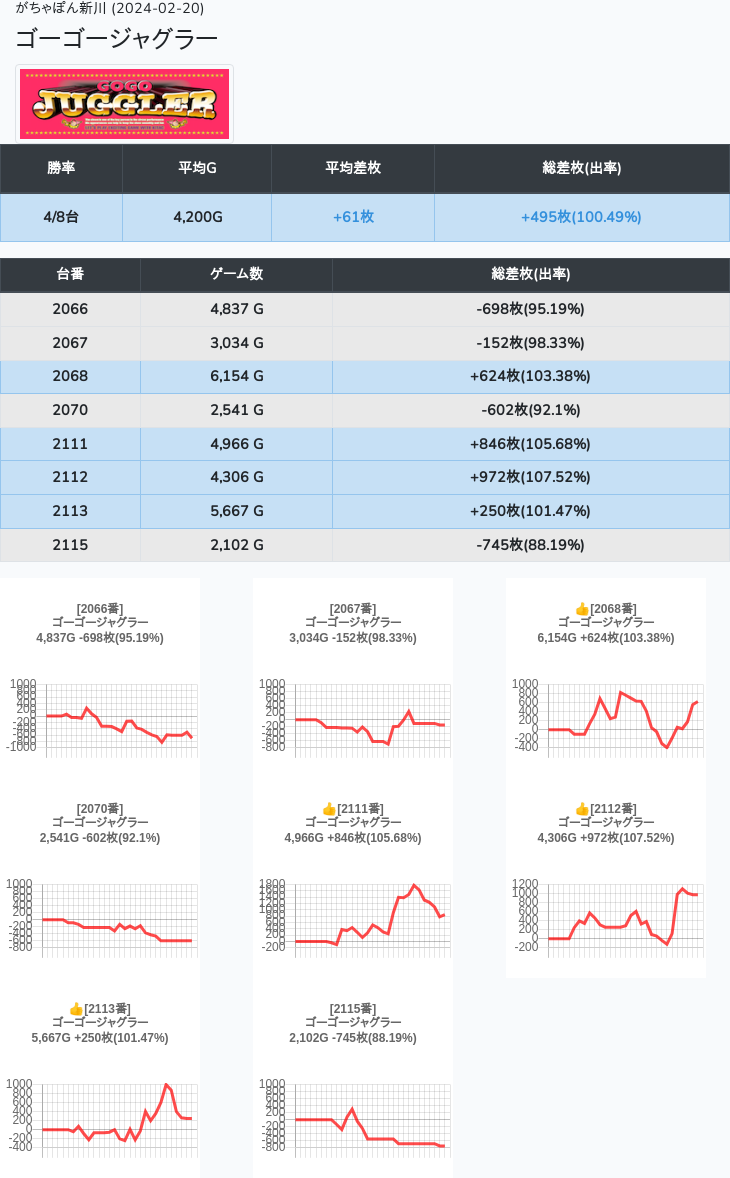Image resolution: width=730 pixels, height=1178 pixels.
Task: Click the GoGo Juggler banner logo
Action: 124,104
